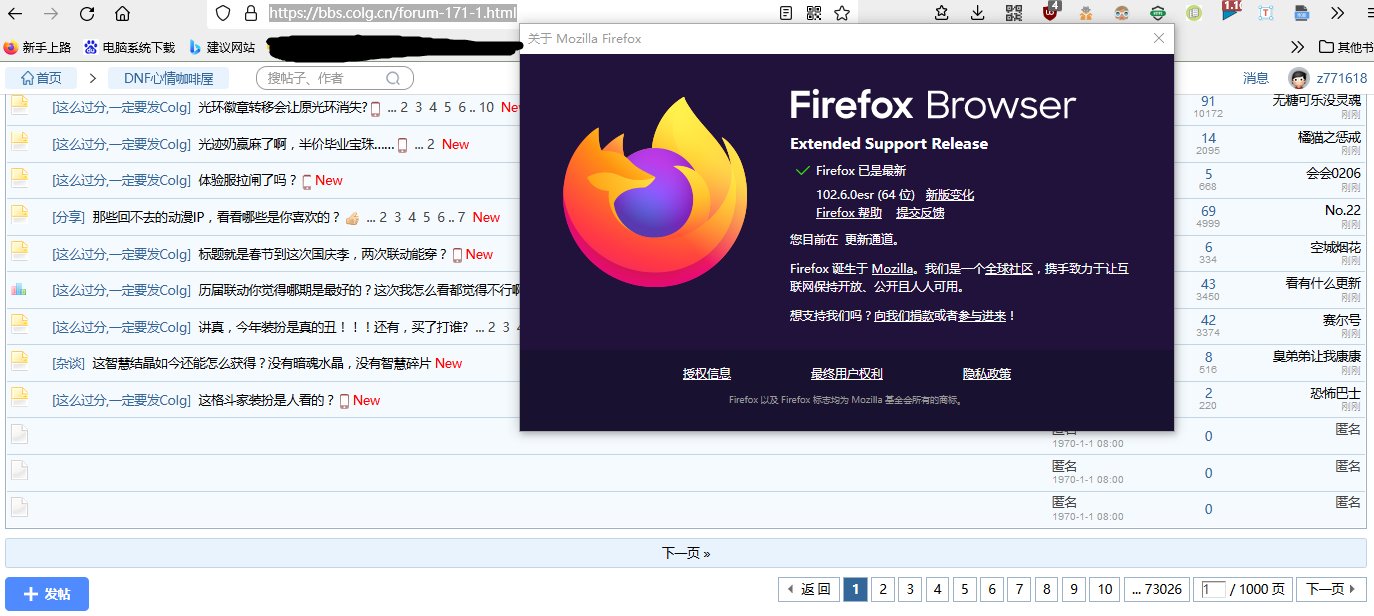Viewport: 1374px width, 616px height.
Task: Click the blue T text-select extension icon
Action: click(1265, 13)
